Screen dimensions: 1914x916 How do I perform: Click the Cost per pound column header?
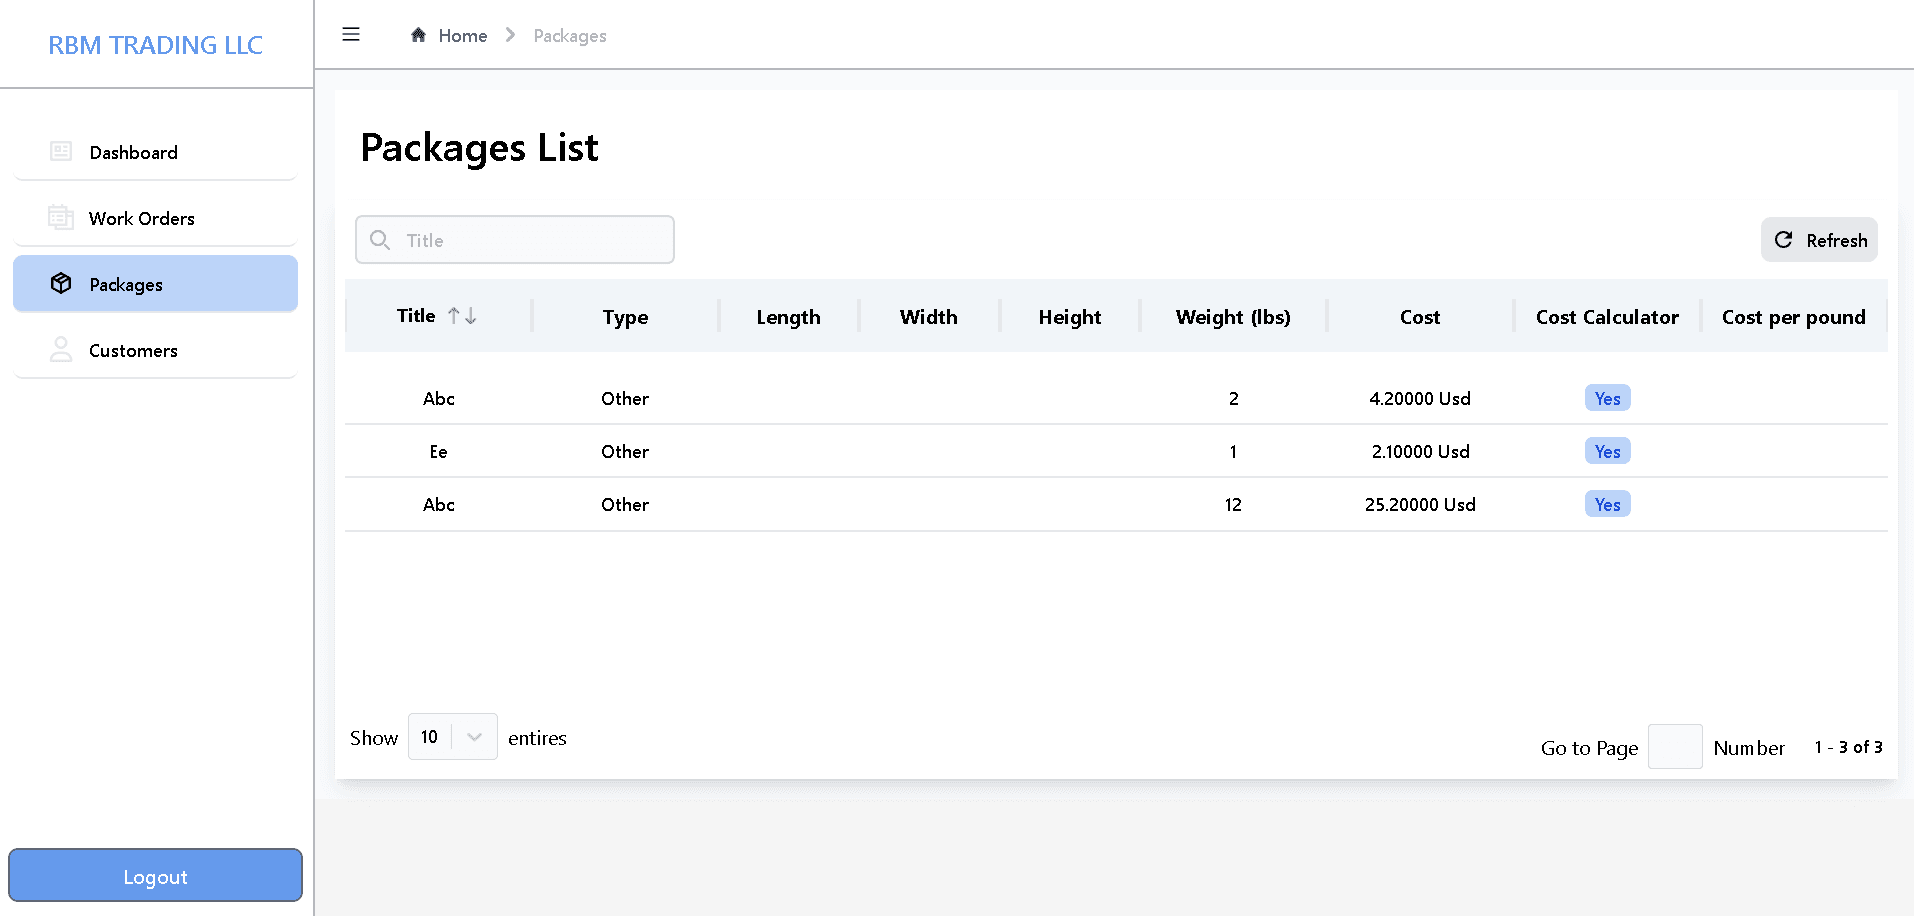click(x=1793, y=317)
